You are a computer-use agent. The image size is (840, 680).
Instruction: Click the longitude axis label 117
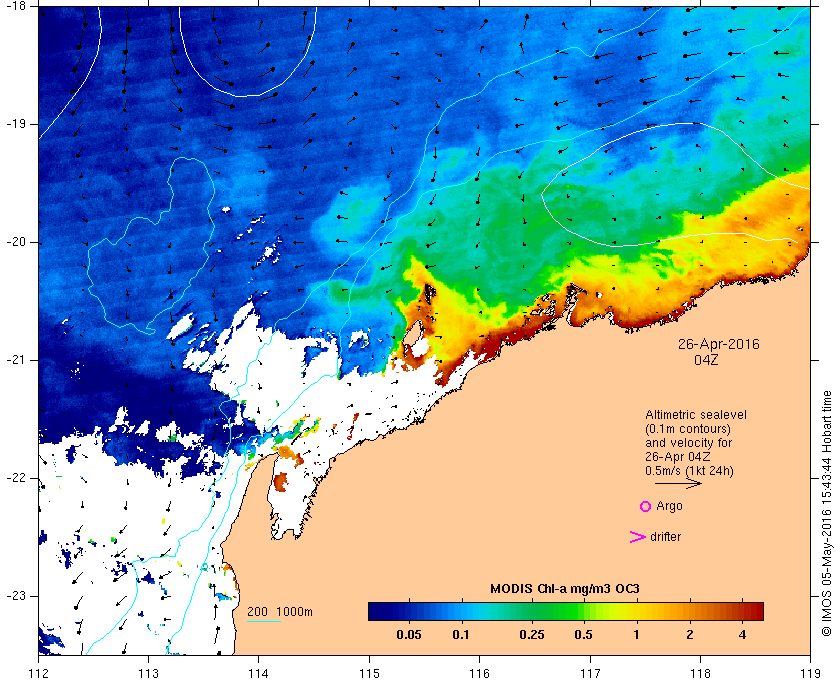pos(590,673)
